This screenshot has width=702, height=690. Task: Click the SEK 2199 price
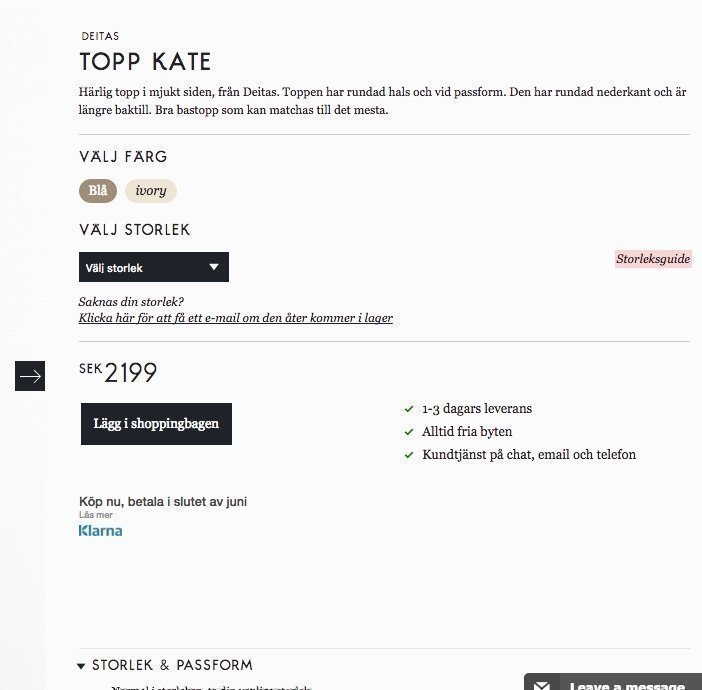tap(118, 373)
